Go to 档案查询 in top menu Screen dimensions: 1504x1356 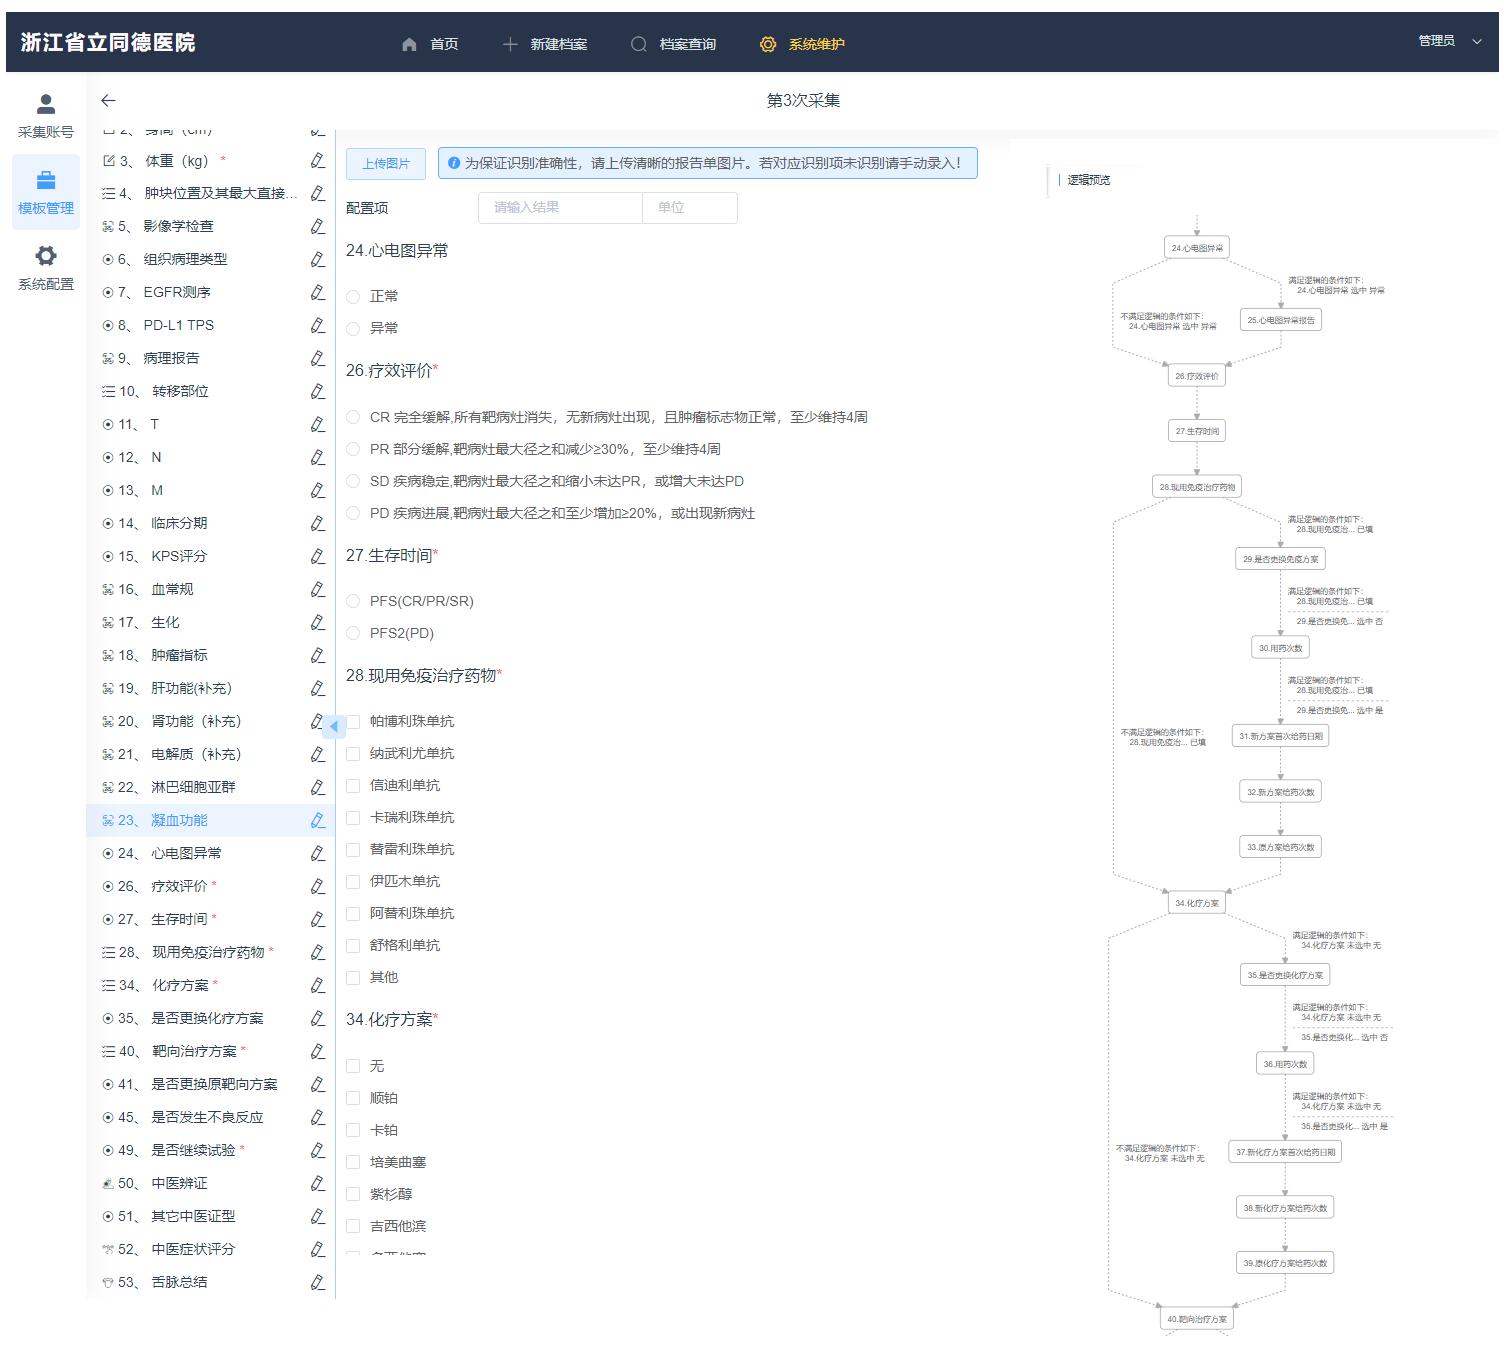673,44
